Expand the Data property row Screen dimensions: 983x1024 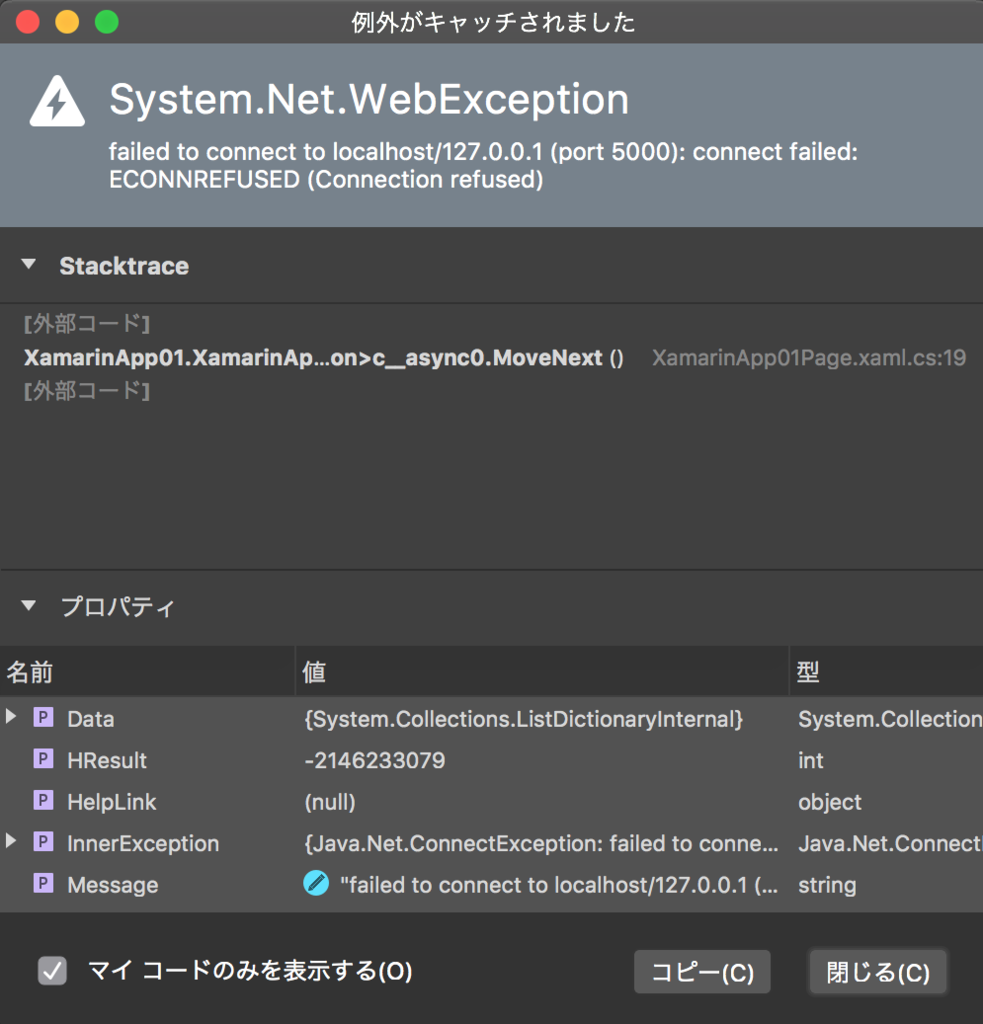(x=10, y=716)
